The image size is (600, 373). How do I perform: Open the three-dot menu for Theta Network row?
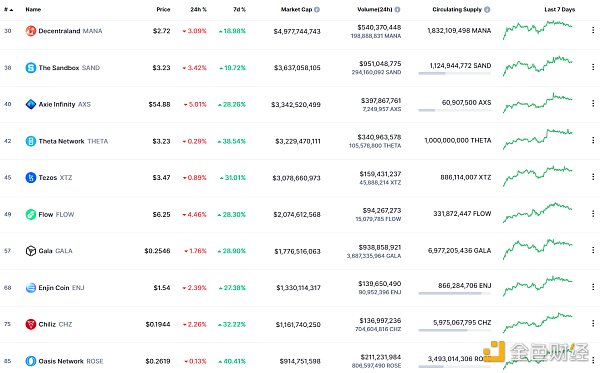(x=593, y=140)
